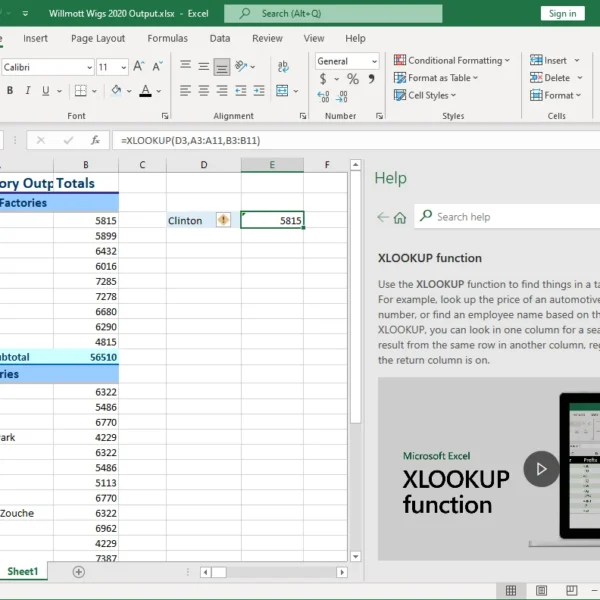Toggle bold formatting
Viewport: 600px width, 600px height.
pos(10,91)
